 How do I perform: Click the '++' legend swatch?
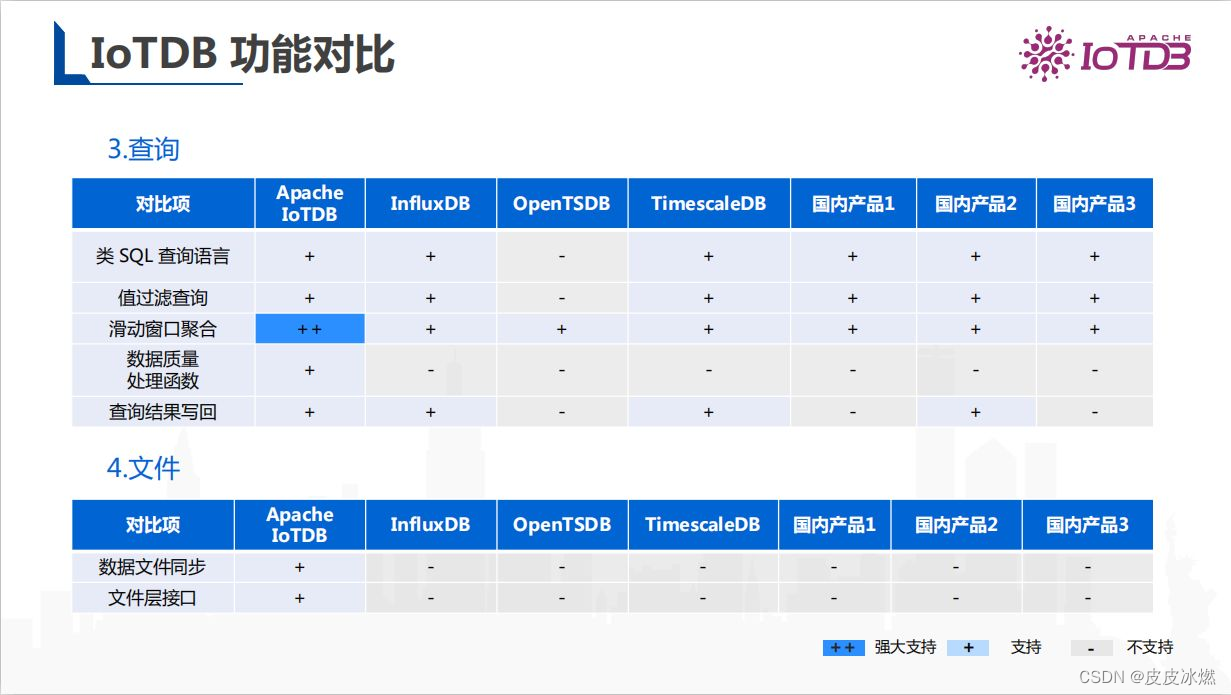point(843,648)
